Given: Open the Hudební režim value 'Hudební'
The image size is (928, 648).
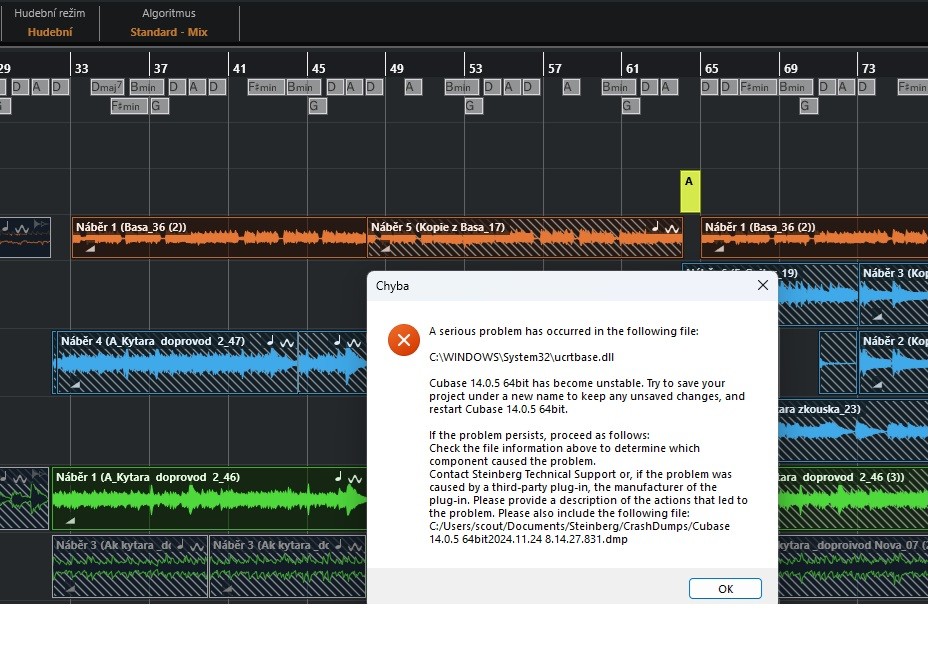Looking at the screenshot, I should pos(50,32).
